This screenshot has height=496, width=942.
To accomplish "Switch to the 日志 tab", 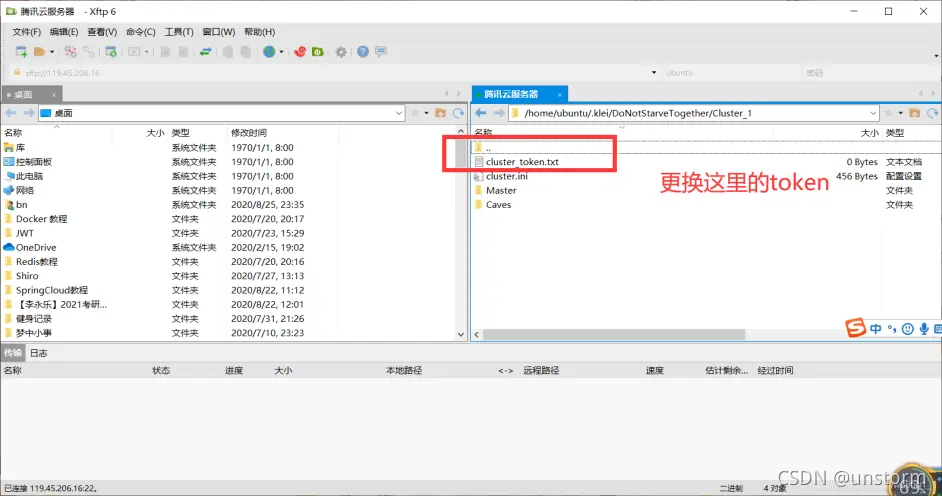I will tap(38, 353).
